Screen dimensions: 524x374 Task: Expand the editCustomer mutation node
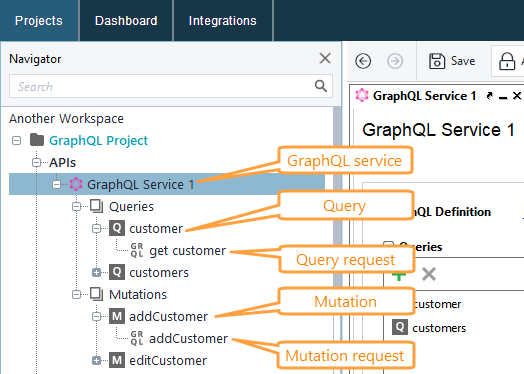[97, 361]
